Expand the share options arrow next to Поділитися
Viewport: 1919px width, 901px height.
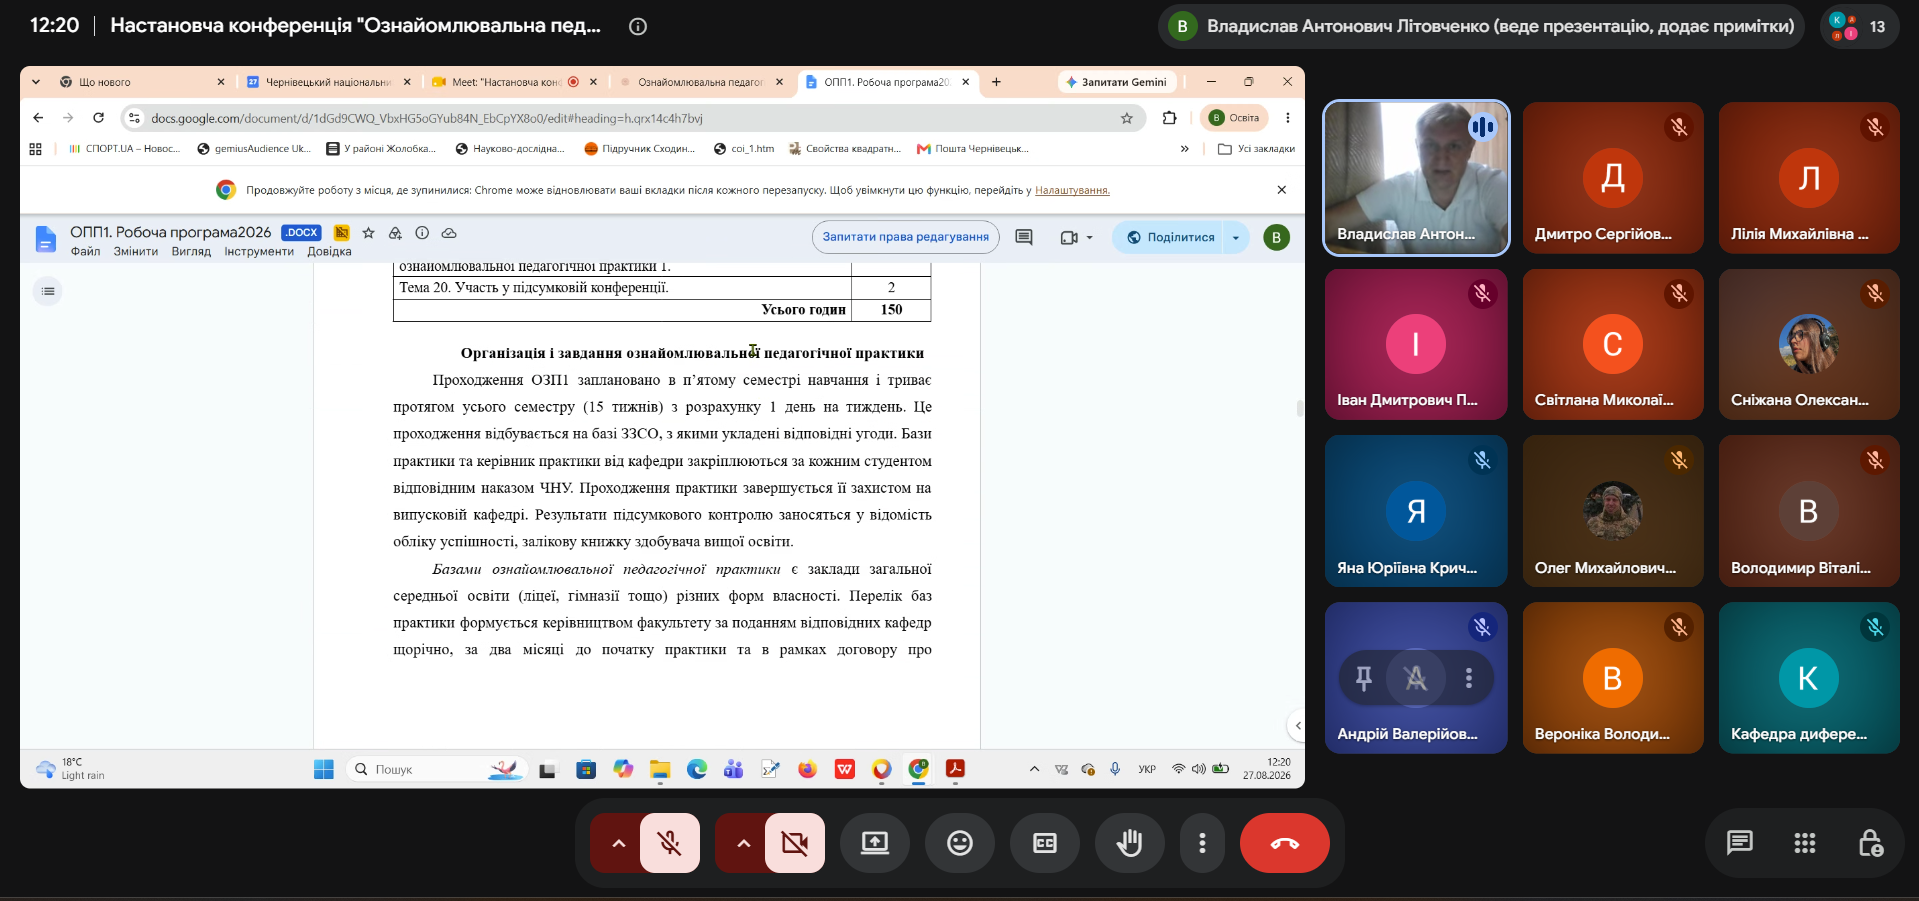tap(1237, 237)
